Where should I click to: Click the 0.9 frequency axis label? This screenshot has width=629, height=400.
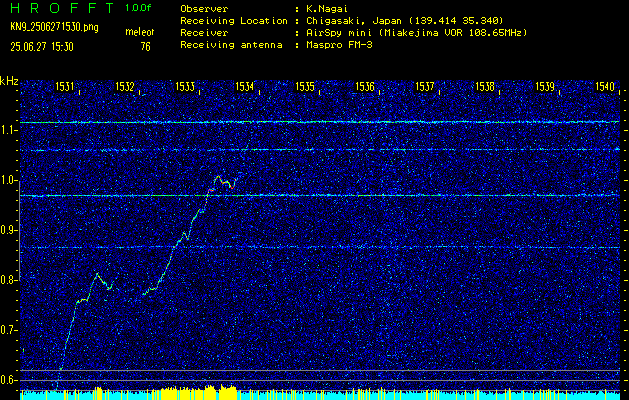point(7,230)
